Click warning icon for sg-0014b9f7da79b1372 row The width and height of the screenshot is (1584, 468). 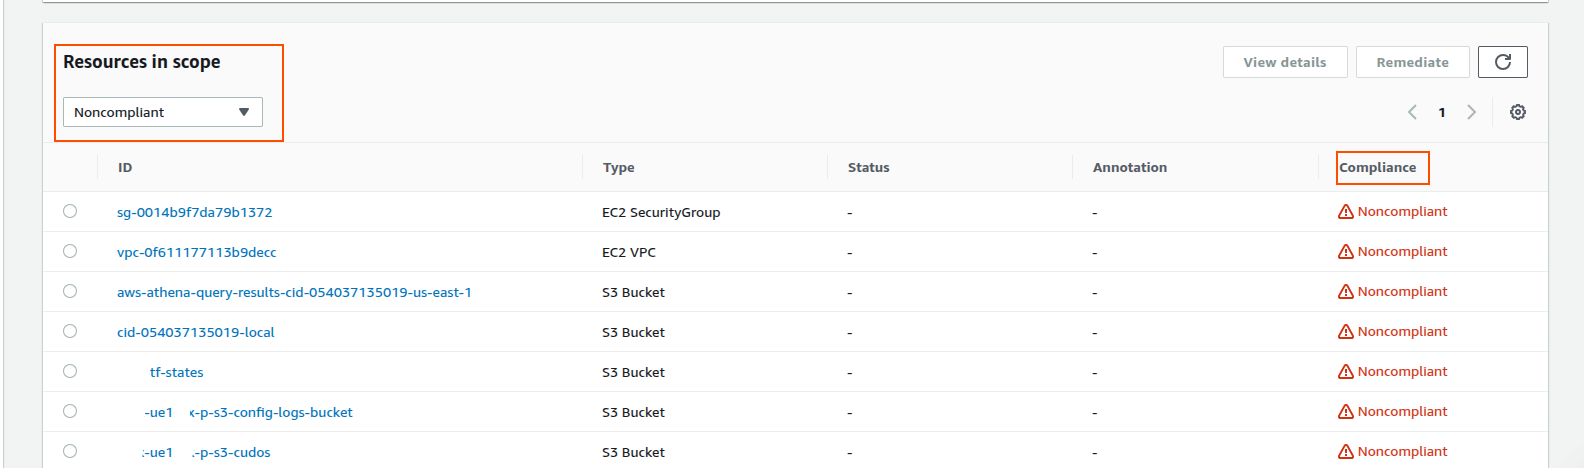click(x=1346, y=212)
